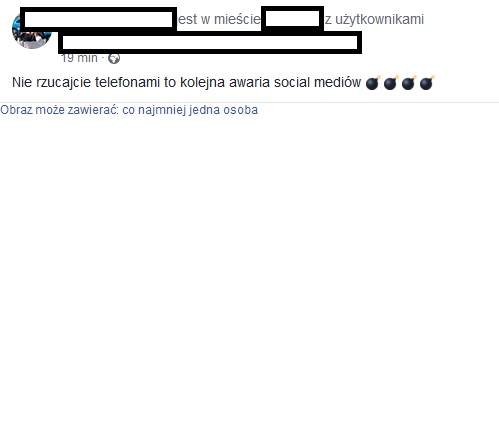Screen dimensions: 499x433
Task: Click the blank image area below the caption
Action: 249,273
